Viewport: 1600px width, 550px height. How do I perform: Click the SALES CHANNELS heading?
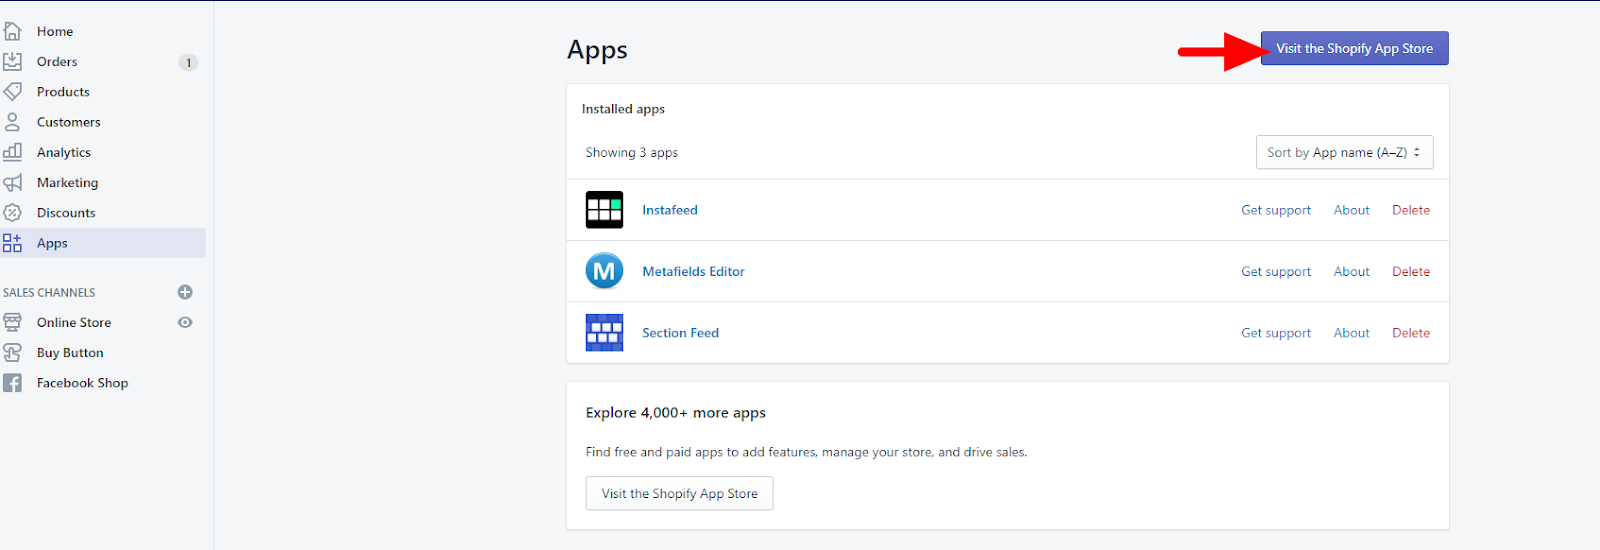[x=49, y=292]
